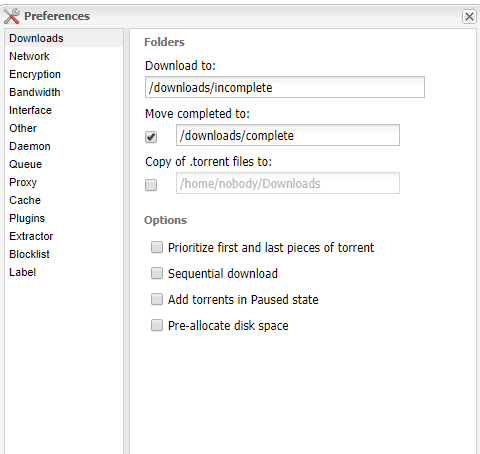Select Label plugin settings

(64, 272)
